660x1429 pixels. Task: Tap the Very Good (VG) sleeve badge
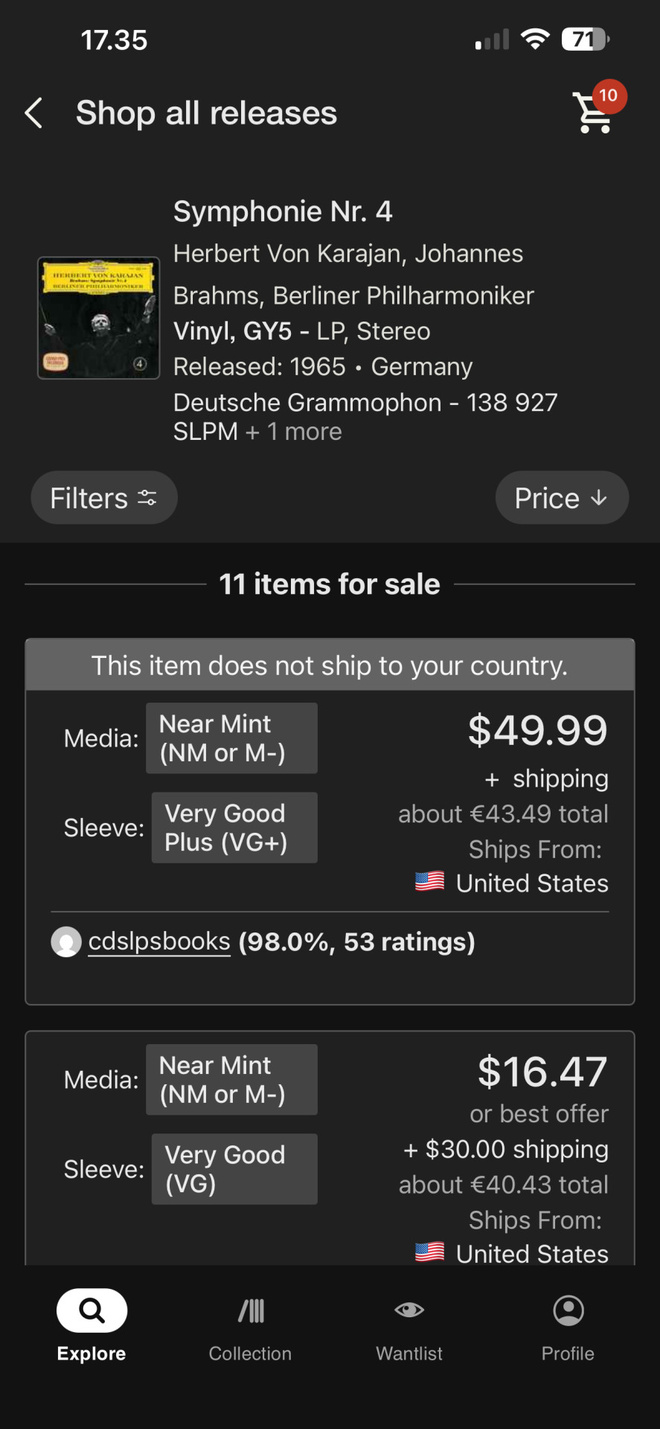pyautogui.click(x=234, y=1169)
